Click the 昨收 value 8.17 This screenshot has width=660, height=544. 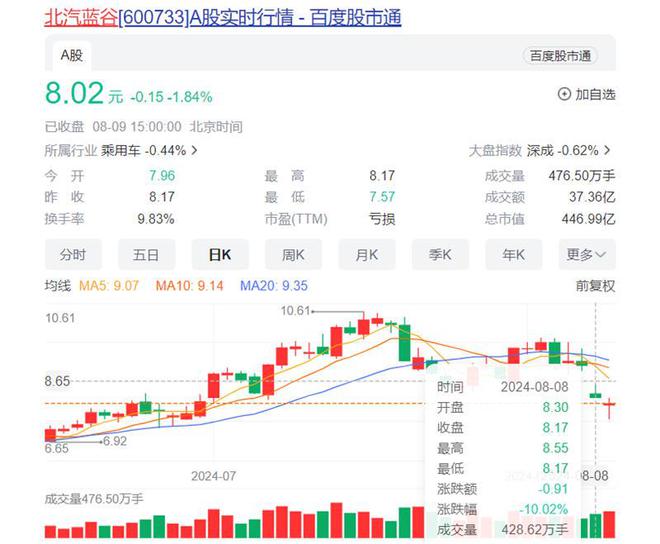(162, 197)
